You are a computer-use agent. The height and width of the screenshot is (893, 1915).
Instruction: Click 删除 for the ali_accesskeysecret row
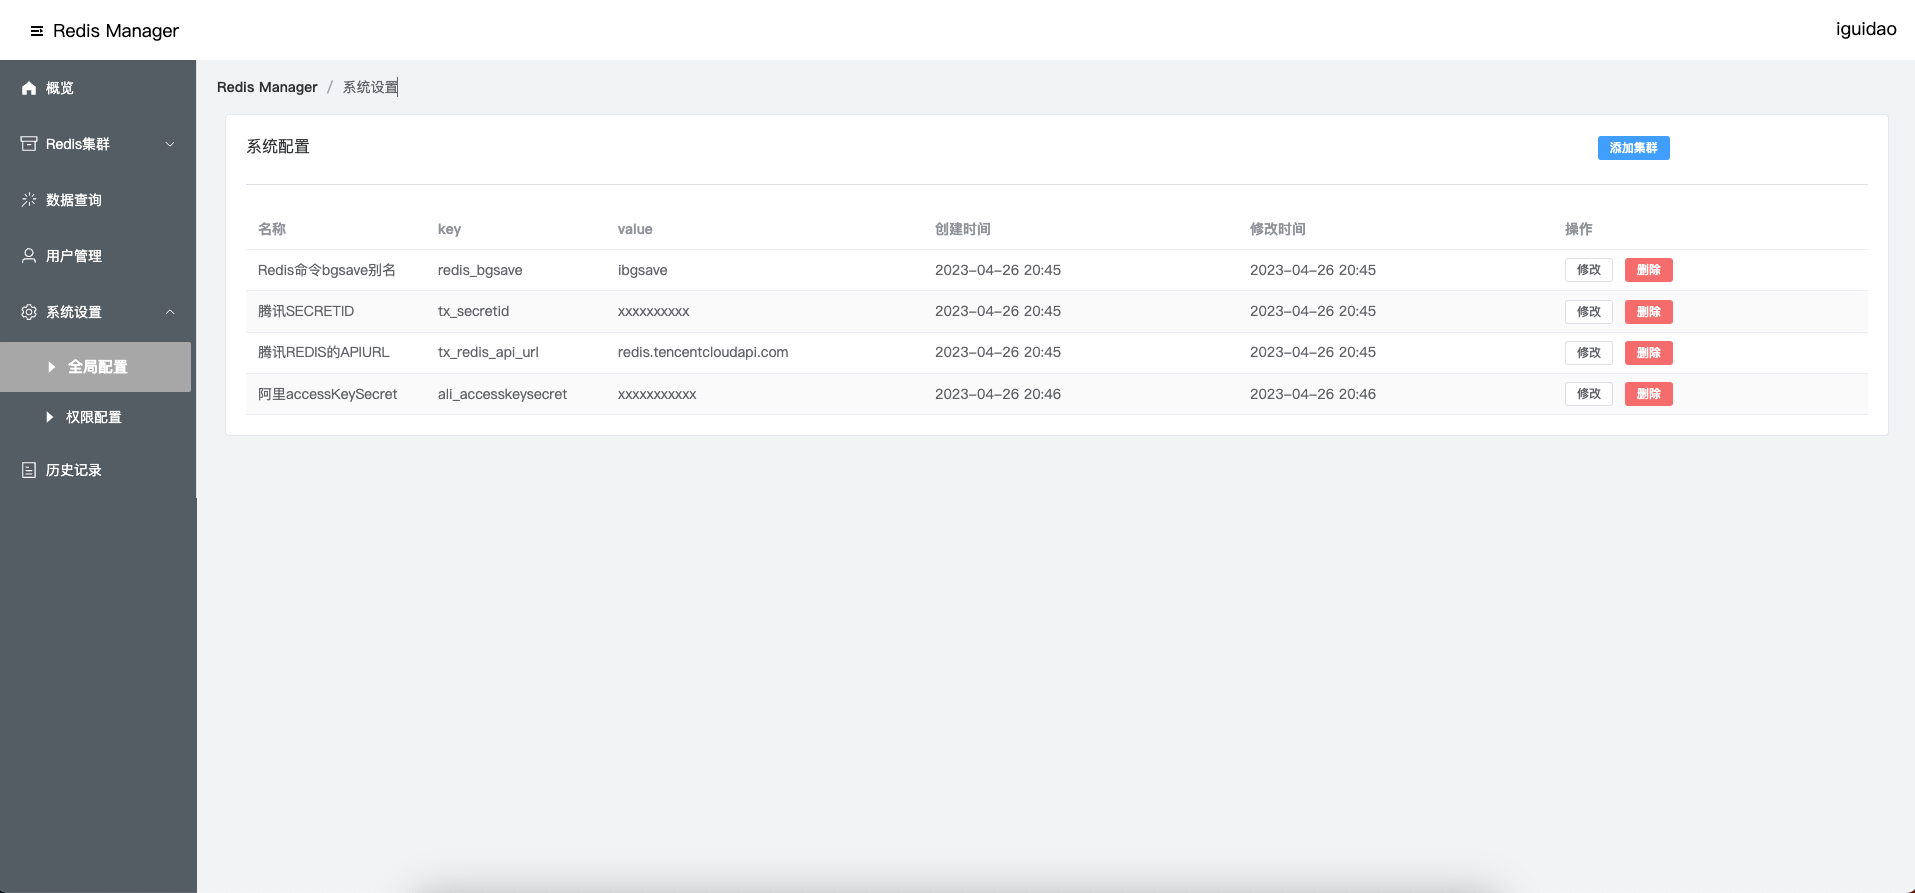[1648, 394]
